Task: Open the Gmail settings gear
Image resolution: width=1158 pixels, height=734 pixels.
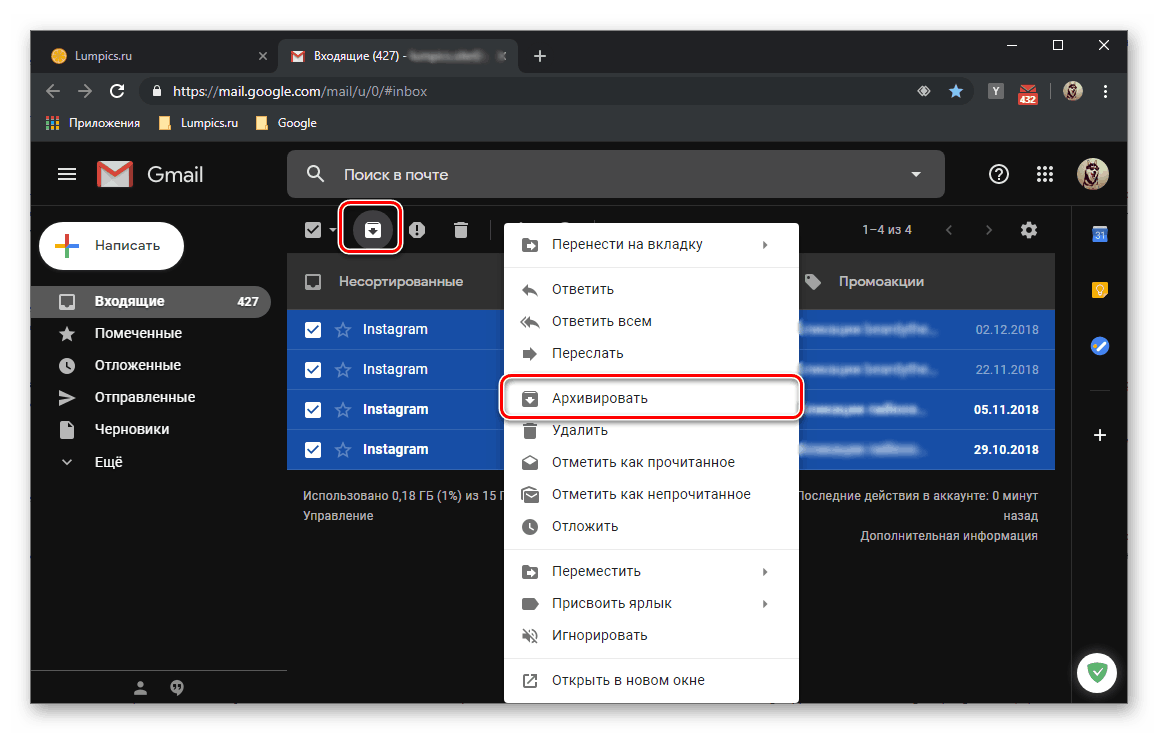Action: point(1028,230)
